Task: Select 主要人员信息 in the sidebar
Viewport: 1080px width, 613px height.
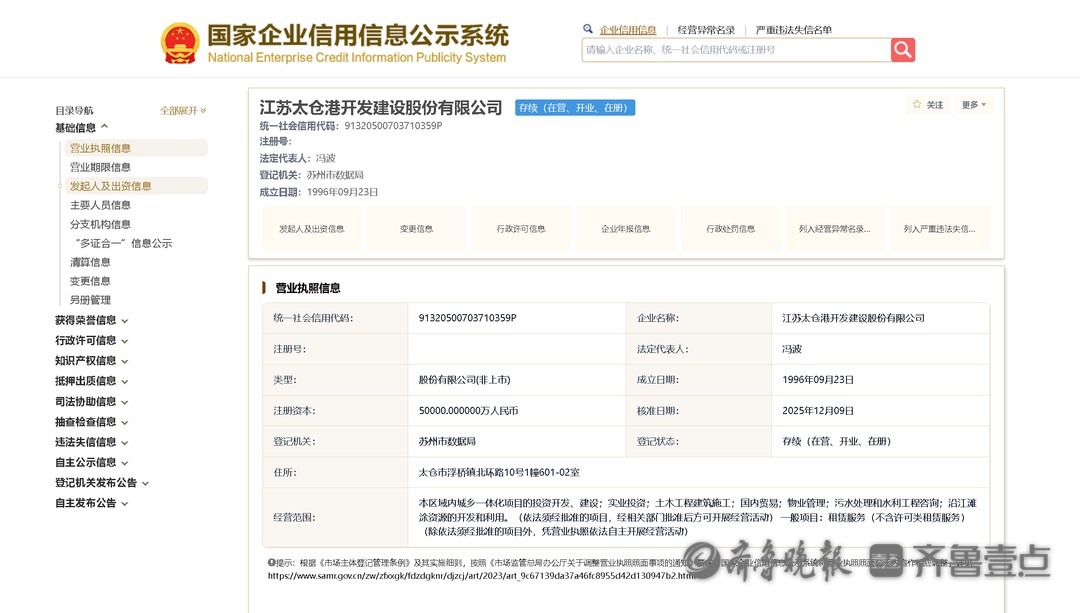Action: [100, 205]
